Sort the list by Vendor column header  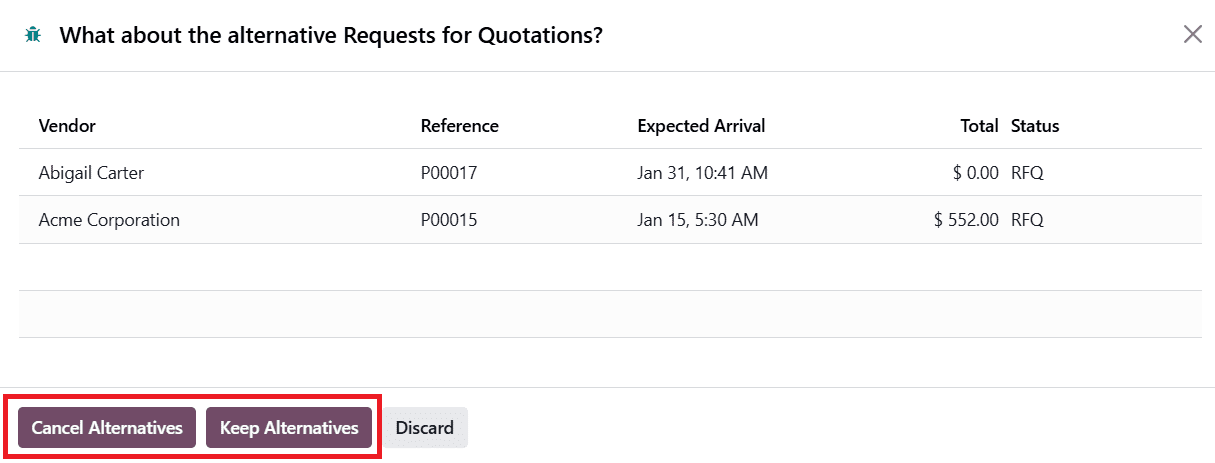point(67,126)
